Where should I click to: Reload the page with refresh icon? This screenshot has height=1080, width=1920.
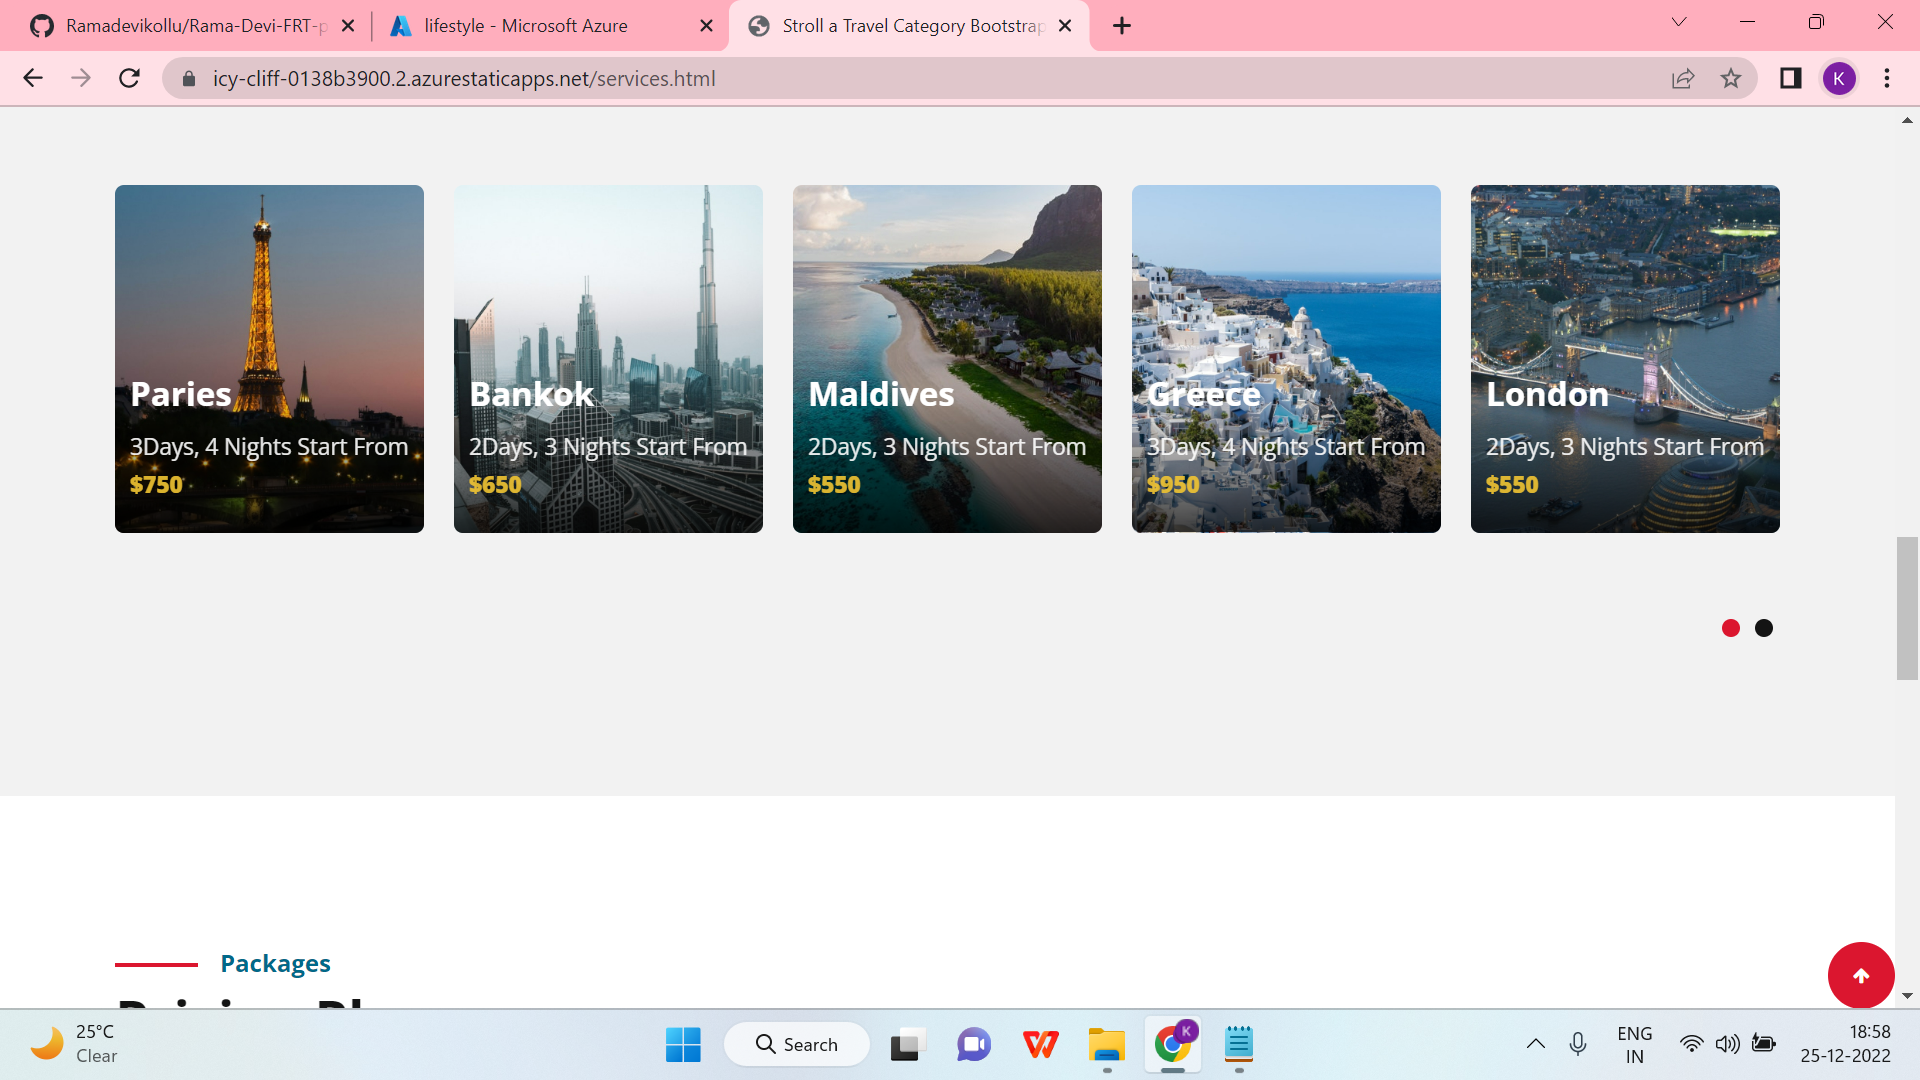click(x=129, y=78)
